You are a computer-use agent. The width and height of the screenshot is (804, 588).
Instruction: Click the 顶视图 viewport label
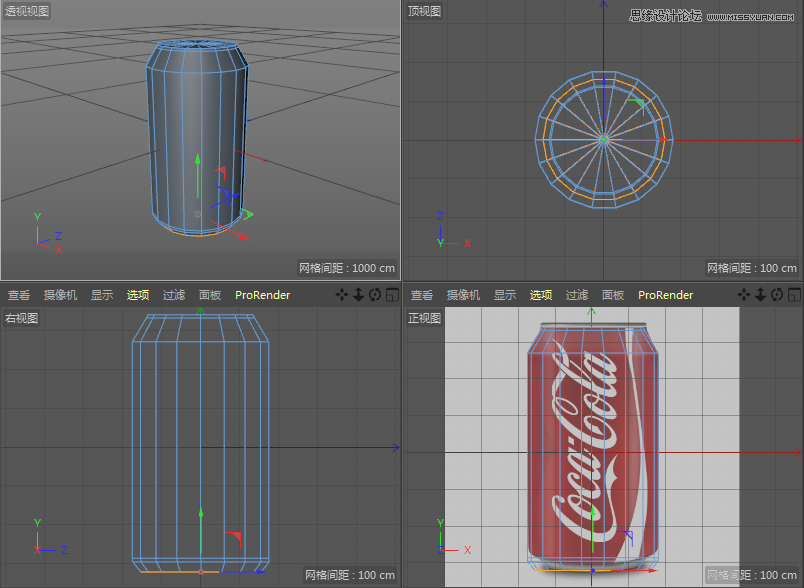pos(424,11)
